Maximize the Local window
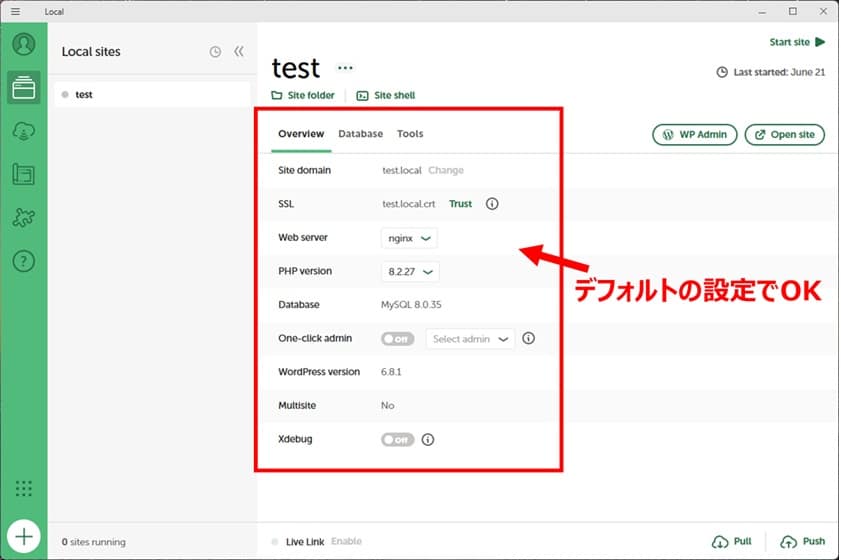The width and height of the screenshot is (841, 560). click(x=793, y=11)
